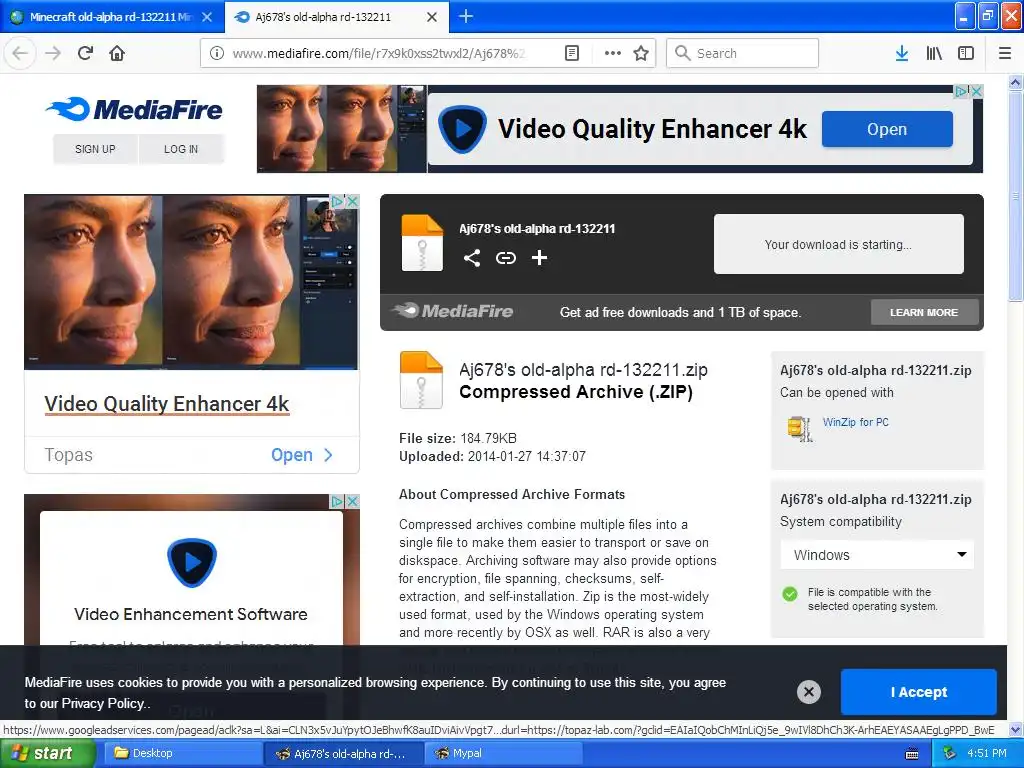Open AdChoices info on top banner

961,91
